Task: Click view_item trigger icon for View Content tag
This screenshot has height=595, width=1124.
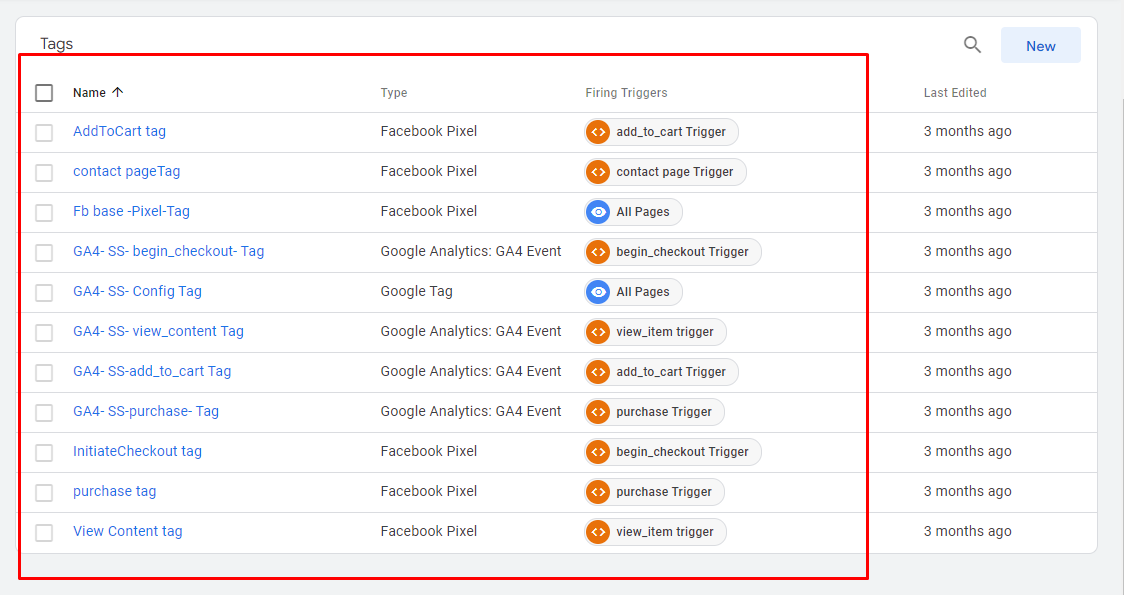Action: 598,532
